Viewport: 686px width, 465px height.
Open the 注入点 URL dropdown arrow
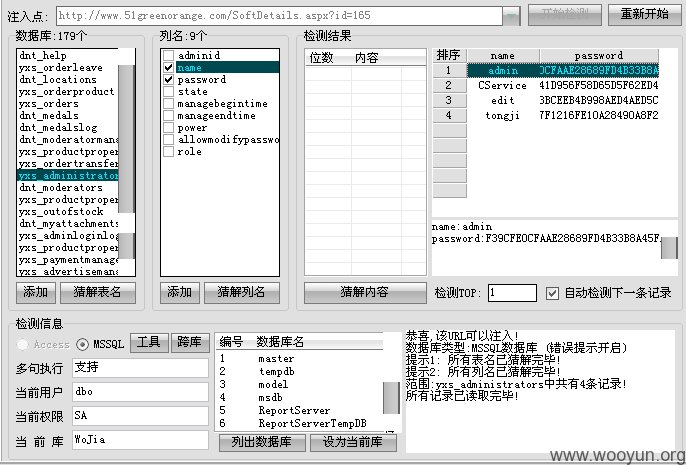(511, 16)
